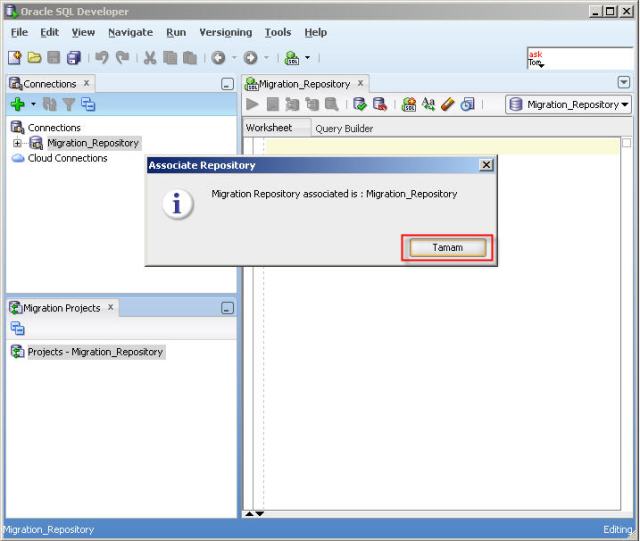
Task: Open the Edit menu
Action: pos(49,32)
